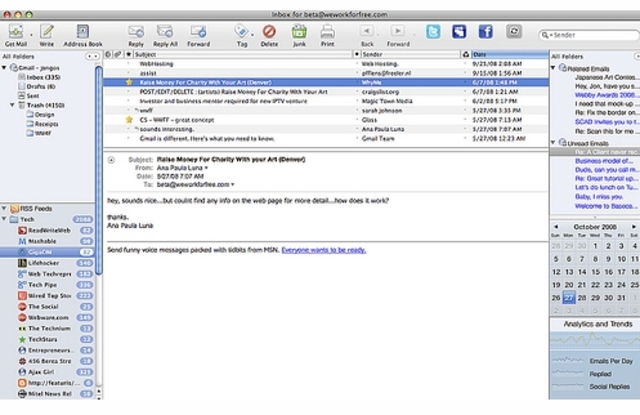Open the Mashable feed
640x415 pixels.
click(x=42, y=241)
